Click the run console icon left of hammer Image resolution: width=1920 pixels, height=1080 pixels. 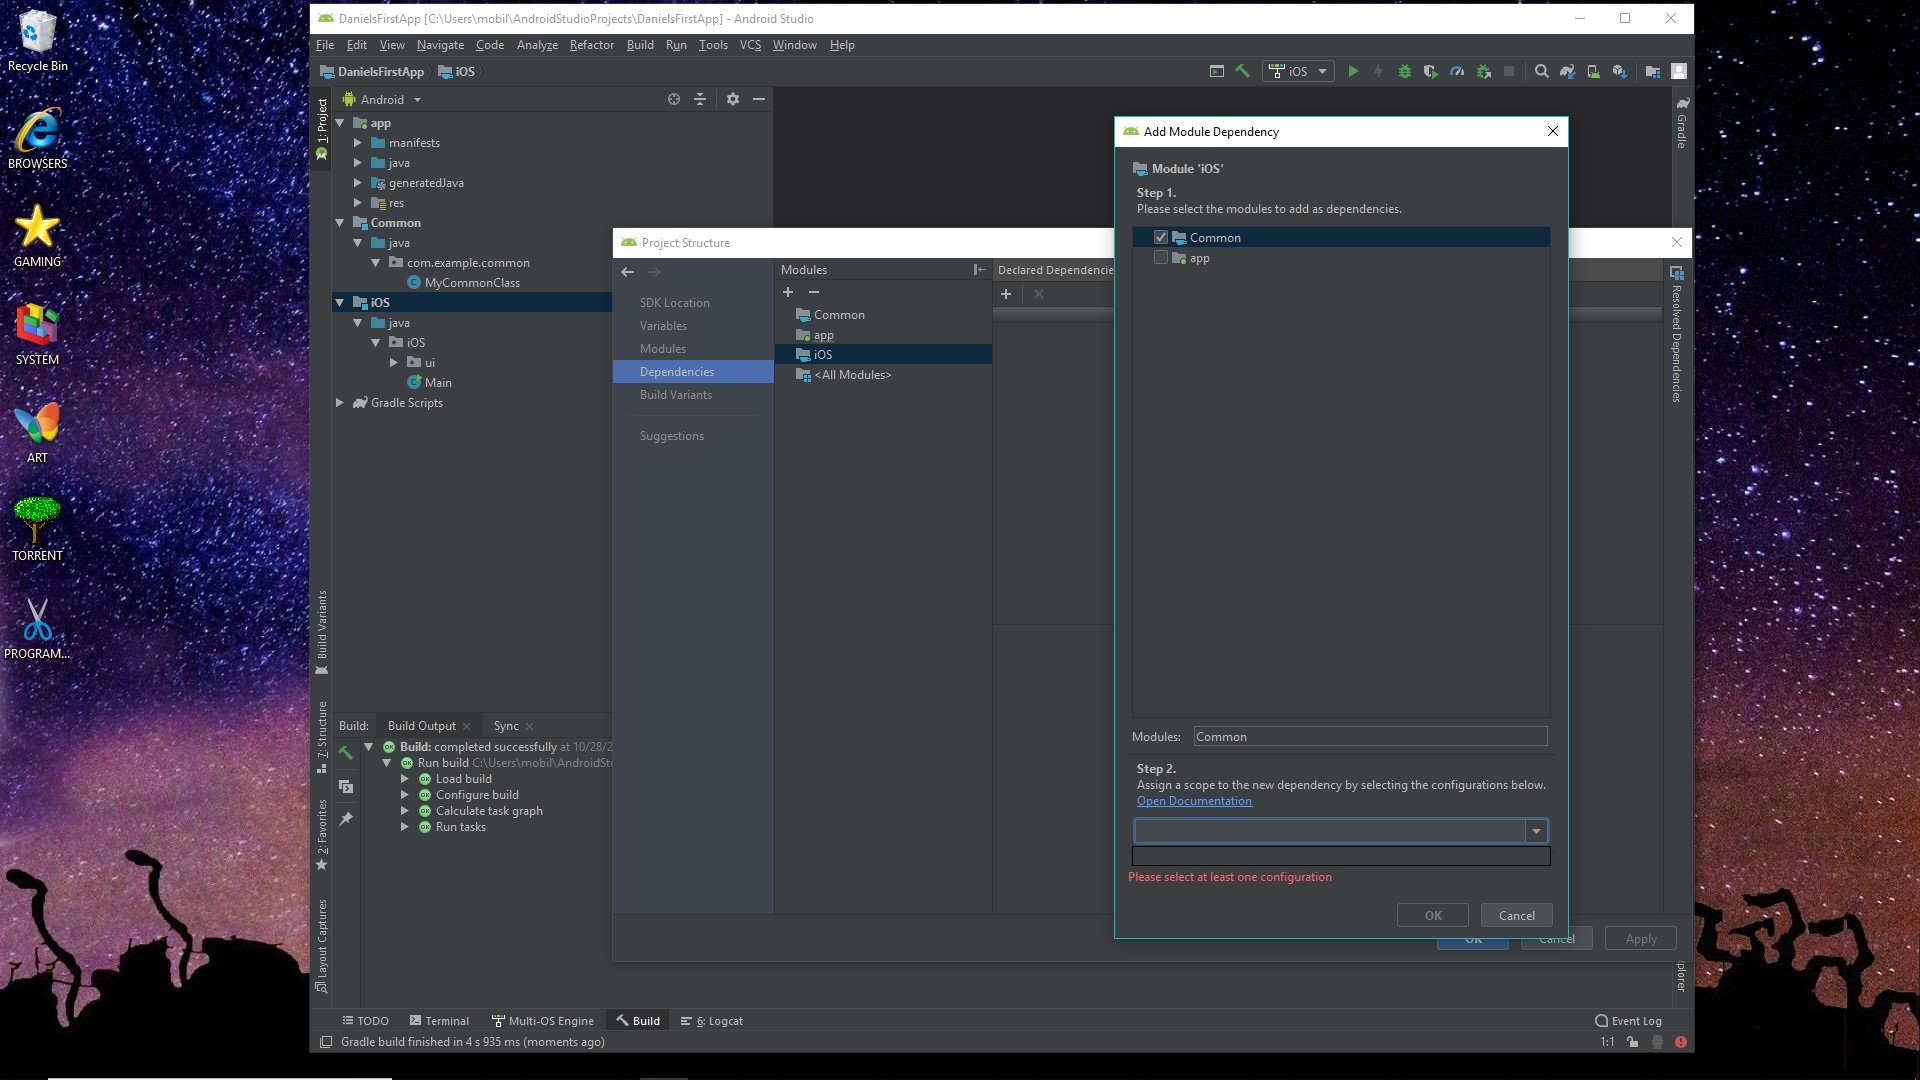click(1216, 71)
